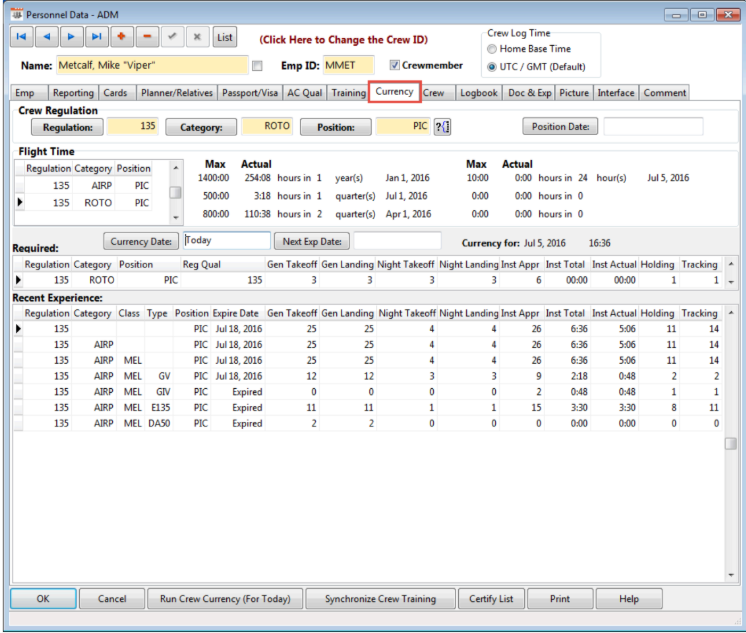Click next record arrow icon
The image size is (746, 633).
pos(72,37)
